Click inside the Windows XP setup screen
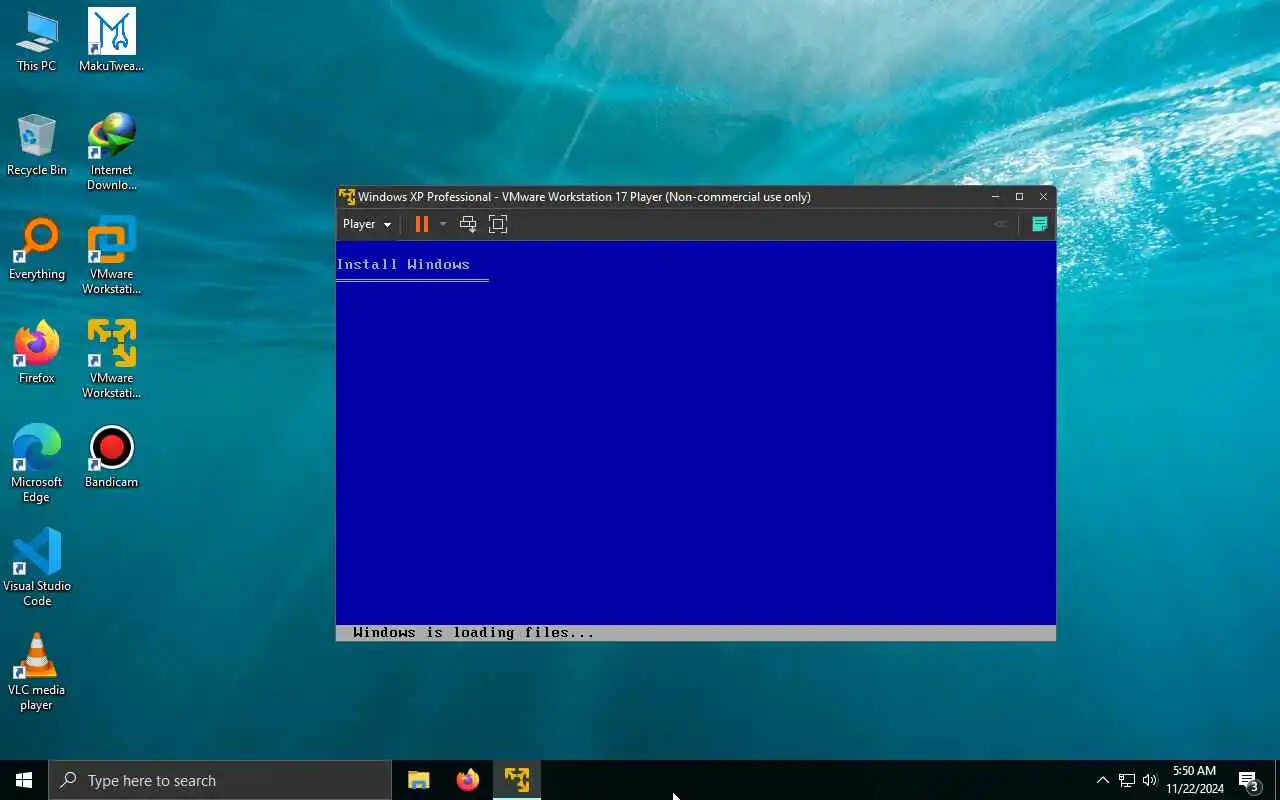 696,440
